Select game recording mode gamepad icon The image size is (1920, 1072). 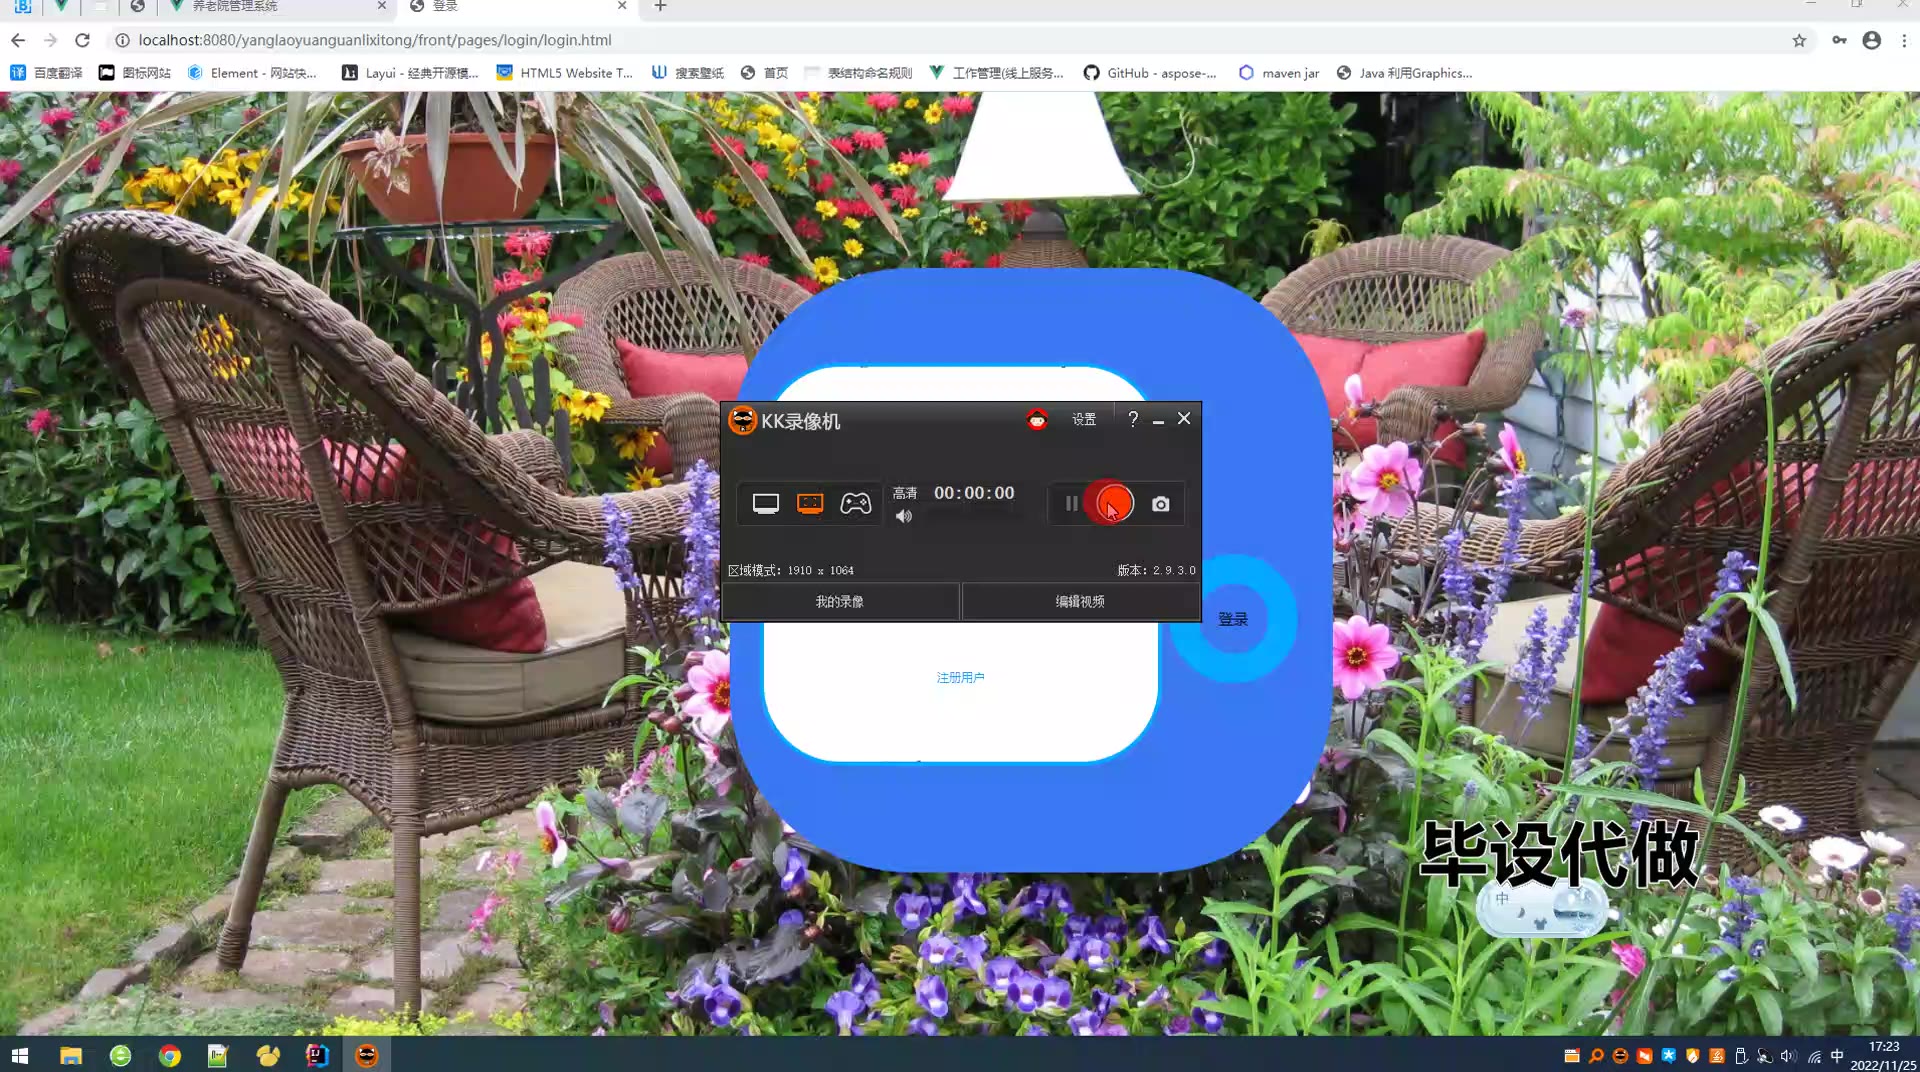click(x=856, y=503)
